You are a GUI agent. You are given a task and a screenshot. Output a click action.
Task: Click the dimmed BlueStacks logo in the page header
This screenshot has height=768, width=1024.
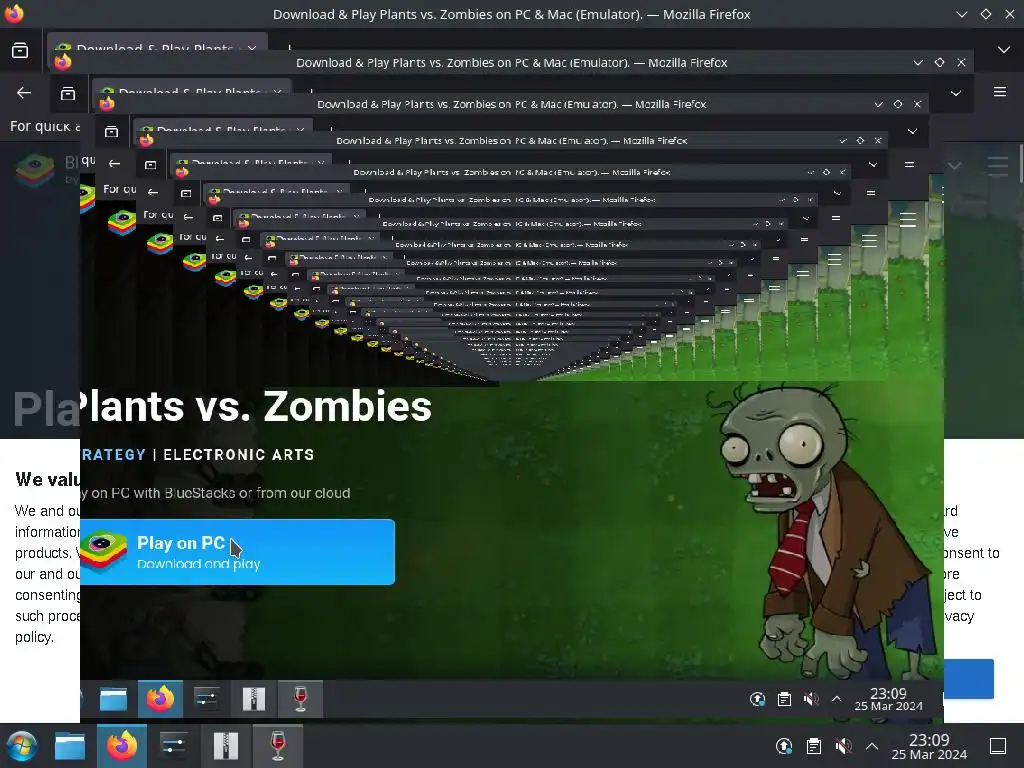tap(35, 169)
